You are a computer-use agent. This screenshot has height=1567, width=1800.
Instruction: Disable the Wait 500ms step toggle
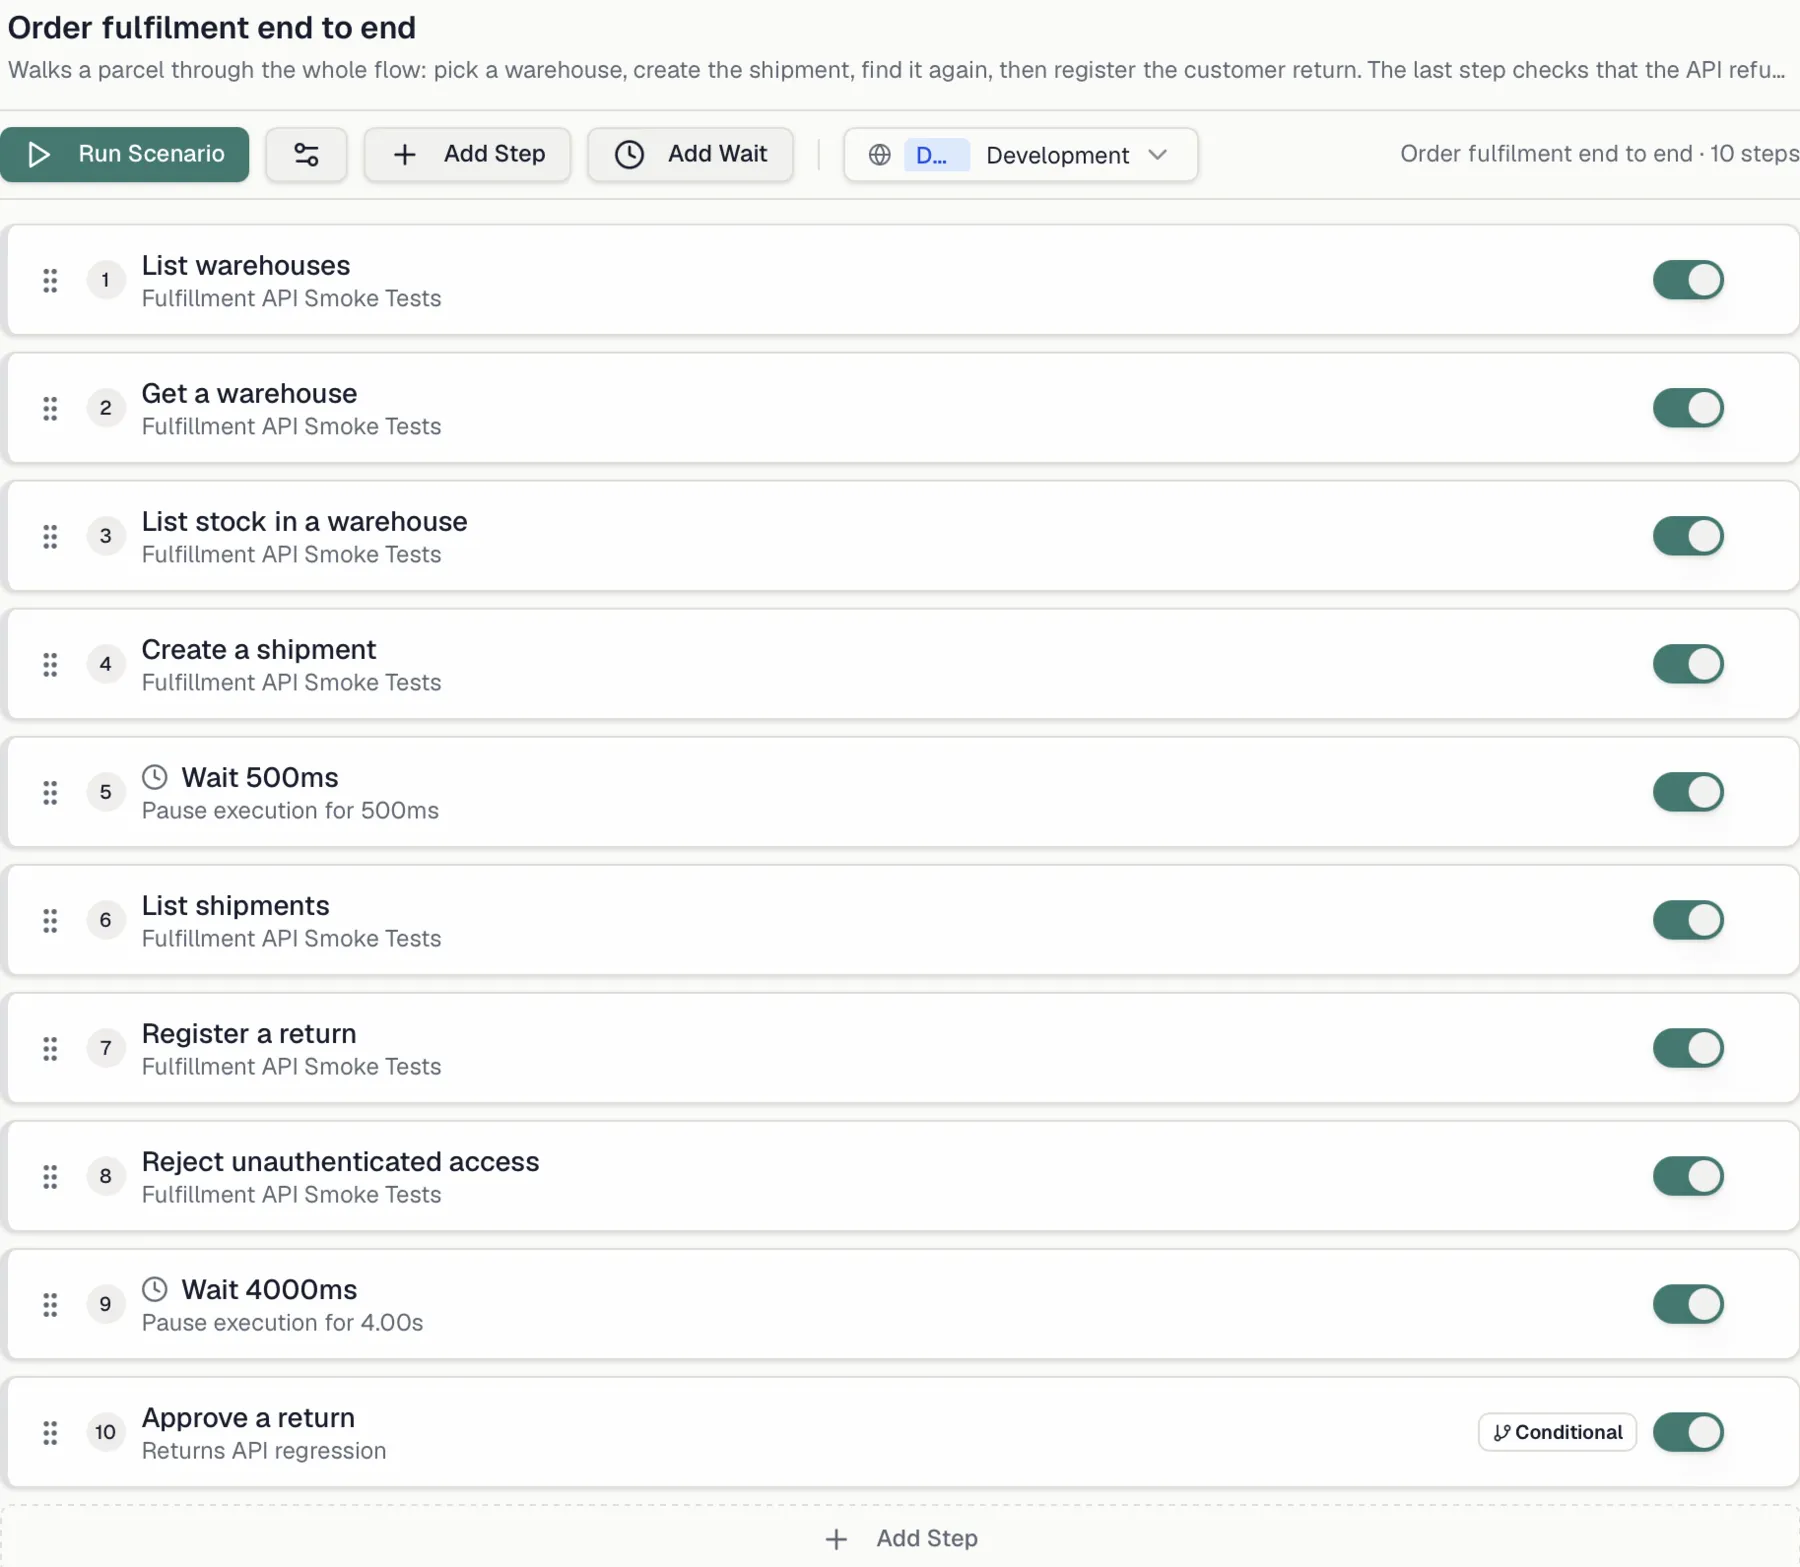pos(1688,792)
